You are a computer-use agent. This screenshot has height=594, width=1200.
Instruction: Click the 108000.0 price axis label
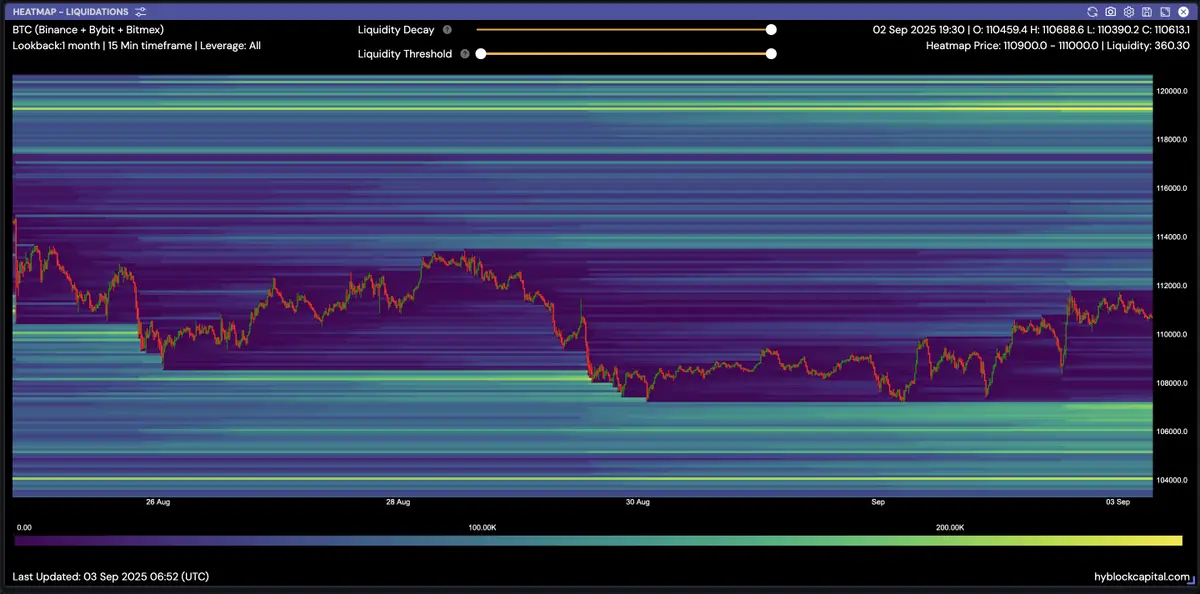tap(1173, 383)
